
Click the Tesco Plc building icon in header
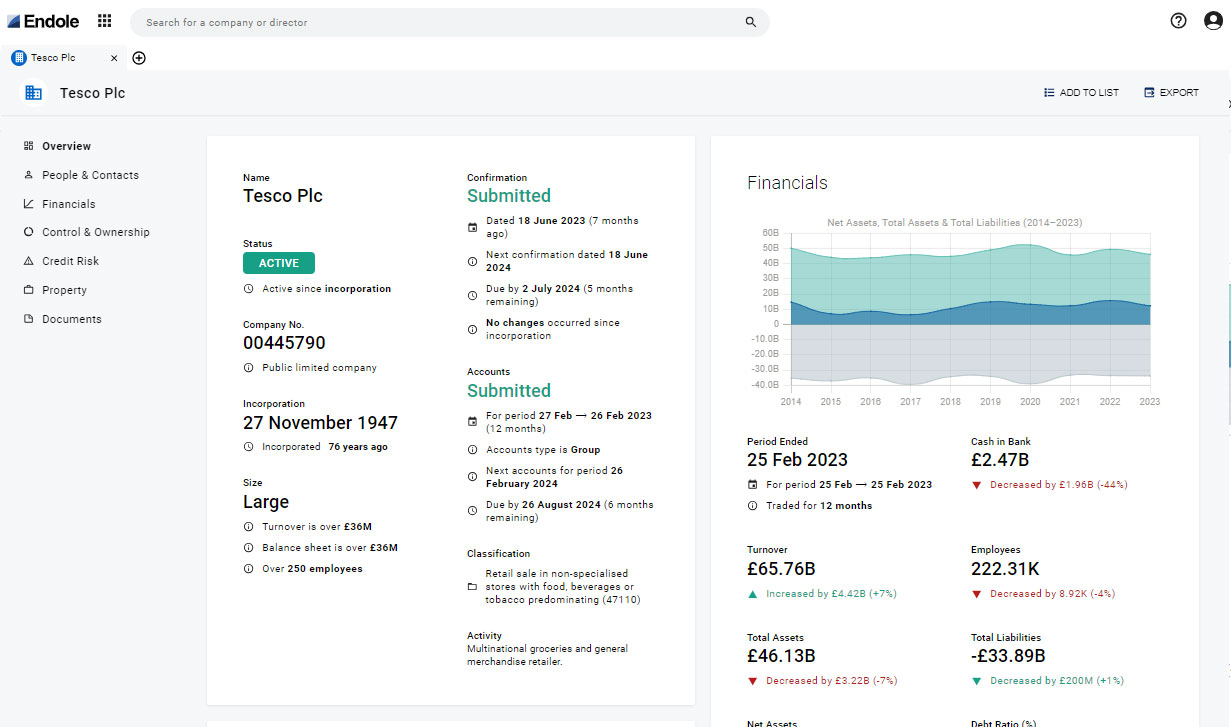(x=33, y=92)
